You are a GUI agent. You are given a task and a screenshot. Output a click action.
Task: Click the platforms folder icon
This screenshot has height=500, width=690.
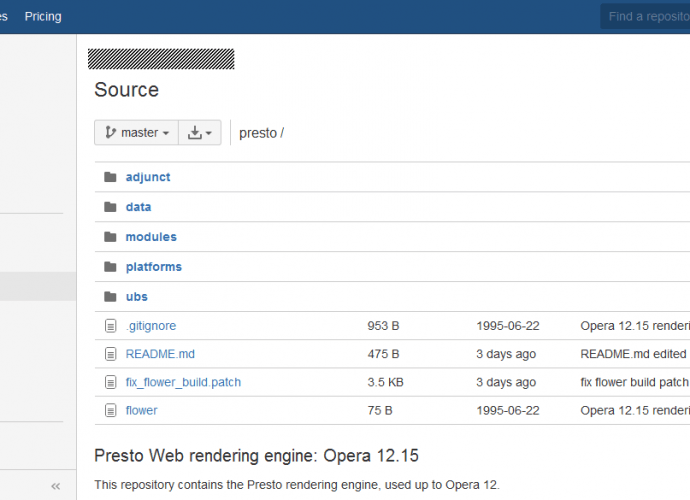110,267
